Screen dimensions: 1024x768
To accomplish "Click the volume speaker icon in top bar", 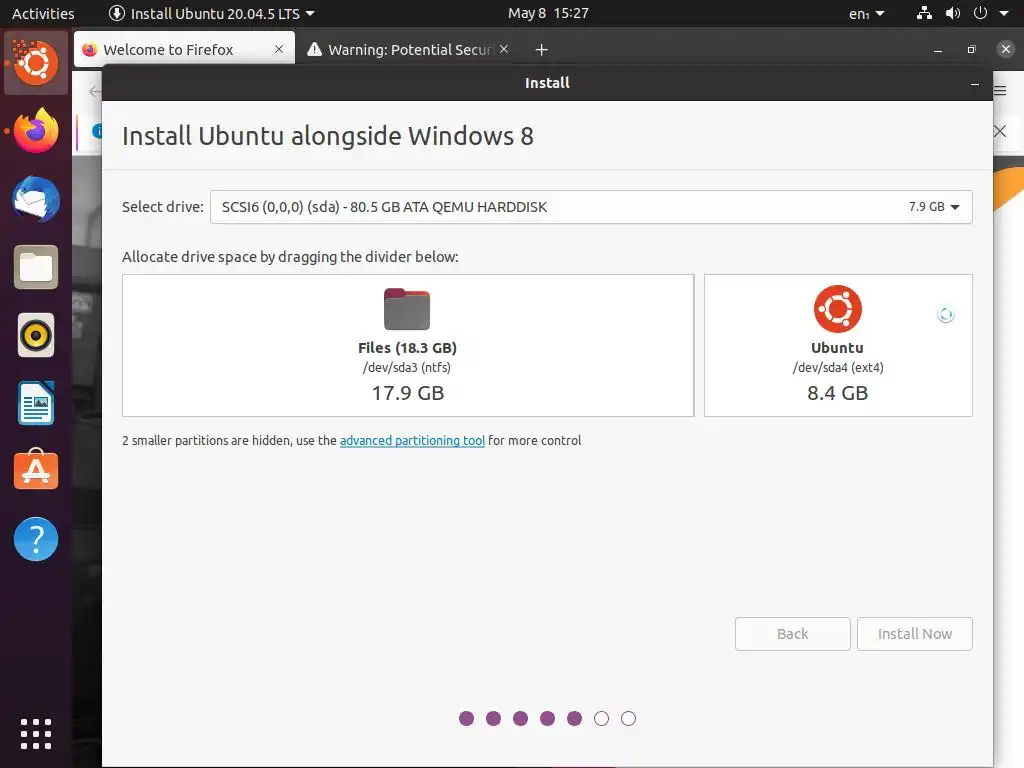I will pos(953,13).
